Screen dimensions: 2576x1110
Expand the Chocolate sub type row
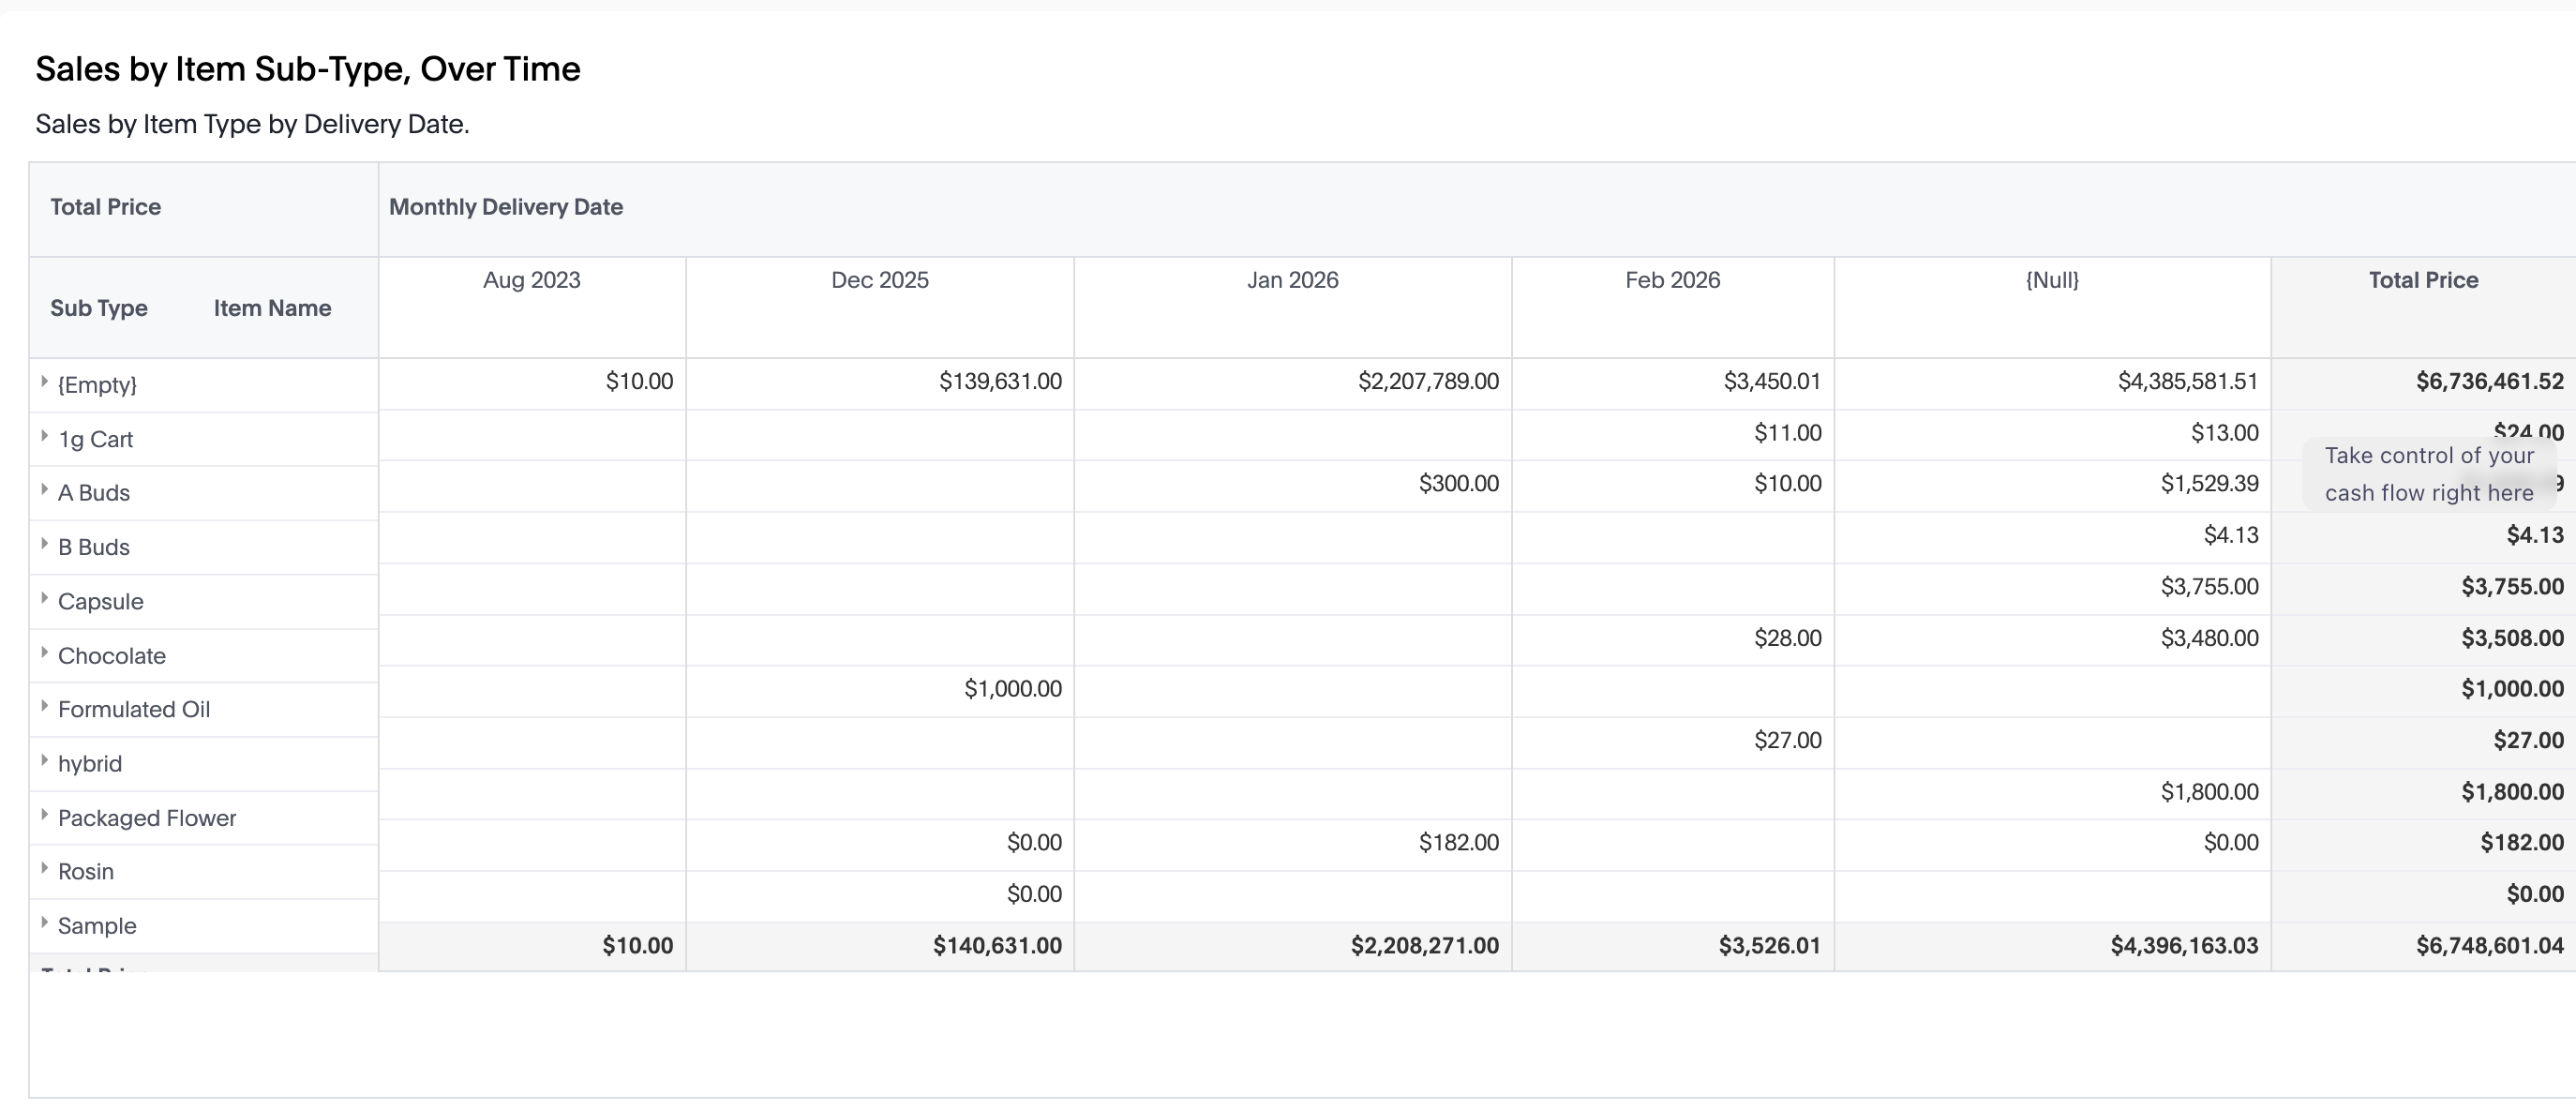45,653
